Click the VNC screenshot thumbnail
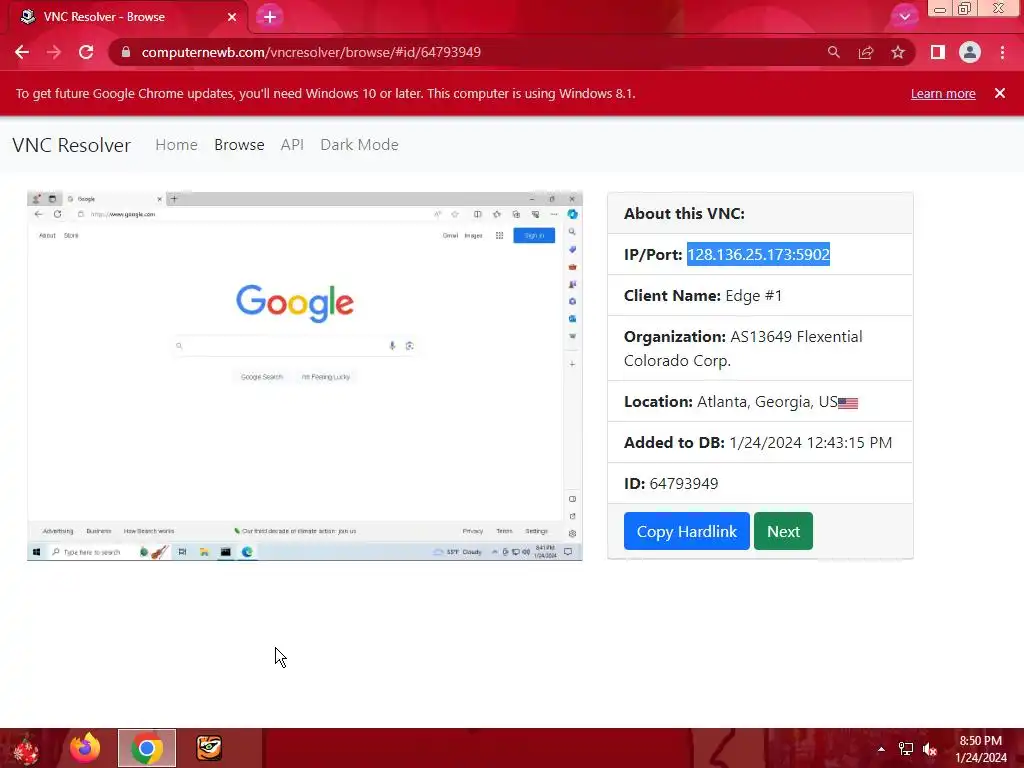1024x768 pixels. [305, 376]
